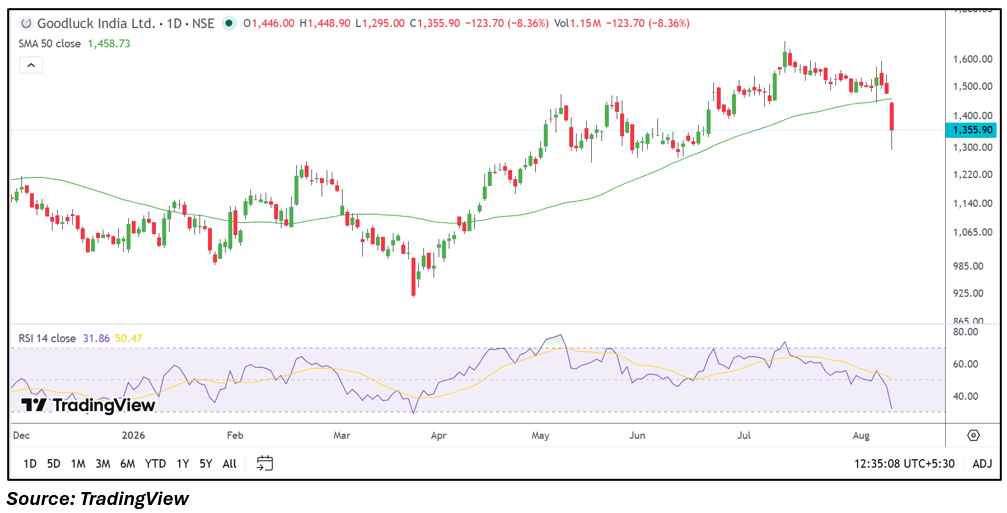Select the 3M time range

click(x=103, y=464)
